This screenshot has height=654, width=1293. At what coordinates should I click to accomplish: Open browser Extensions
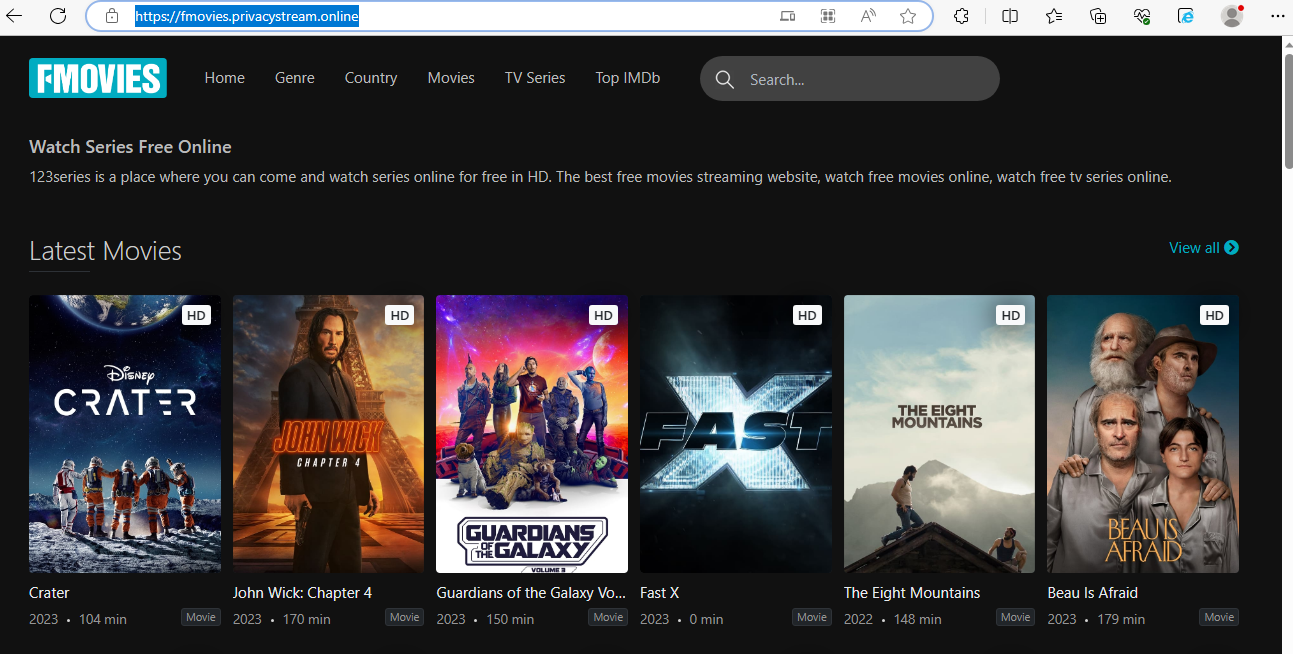pos(961,16)
